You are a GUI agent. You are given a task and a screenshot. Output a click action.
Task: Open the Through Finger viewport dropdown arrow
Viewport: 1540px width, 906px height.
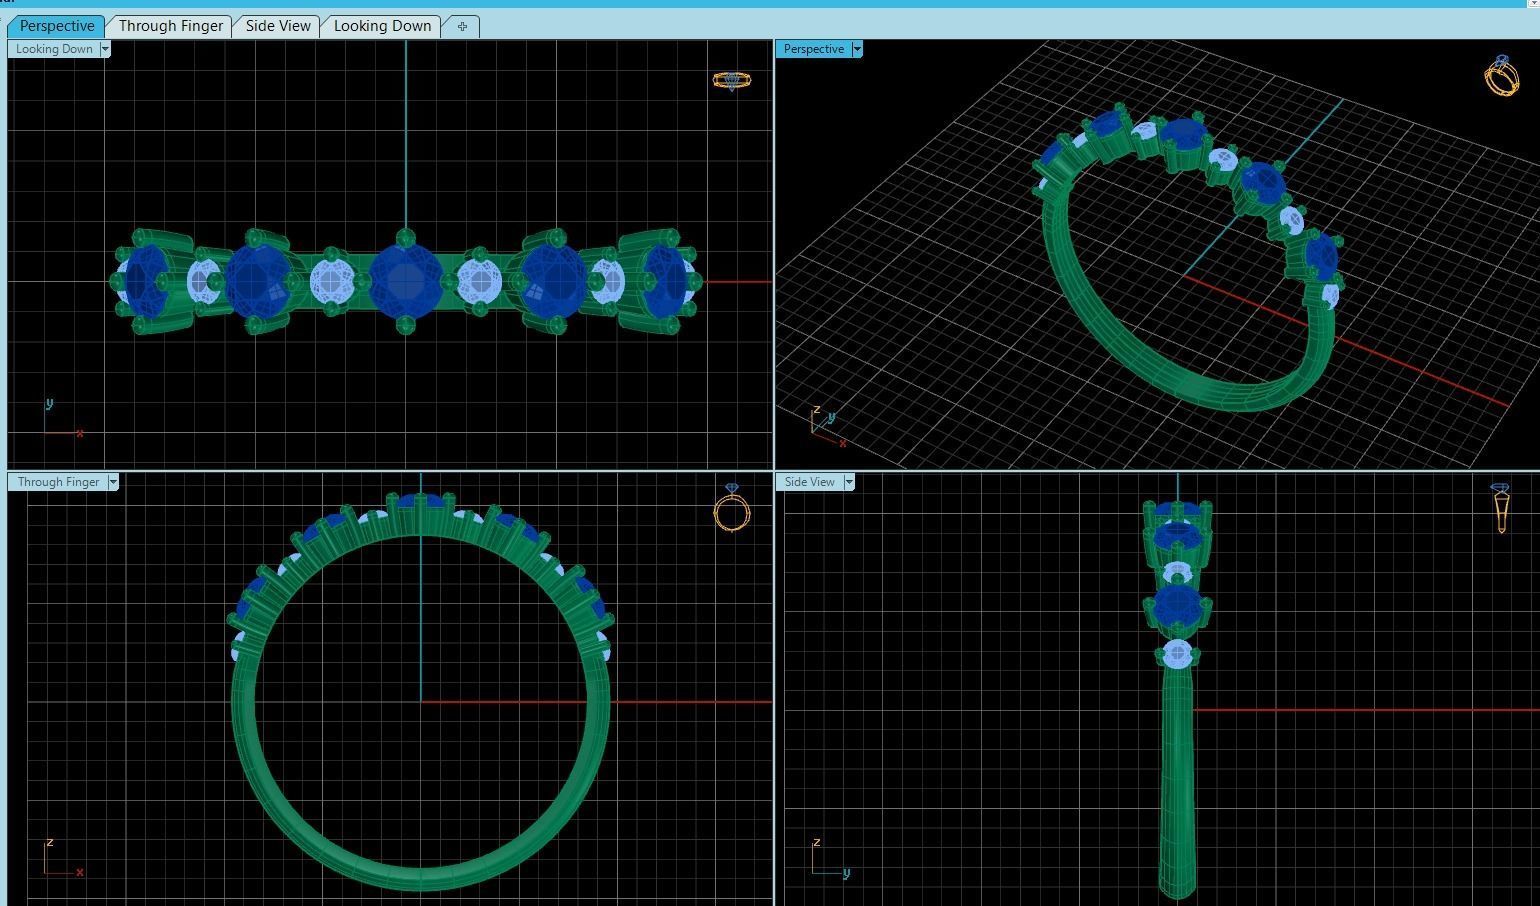(113, 482)
